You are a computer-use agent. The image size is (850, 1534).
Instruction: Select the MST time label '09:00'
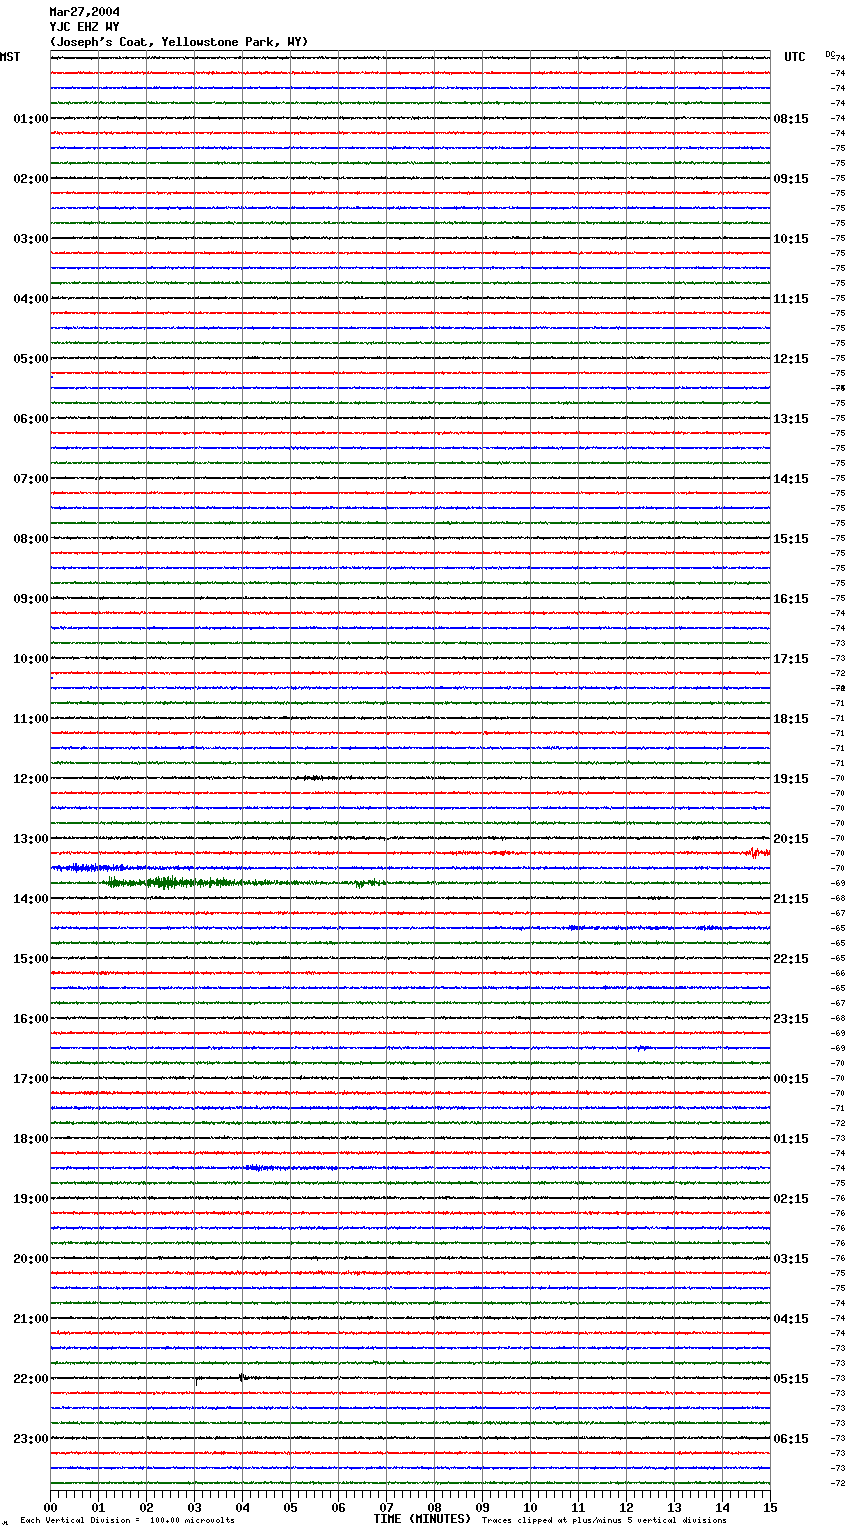(x=31, y=599)
